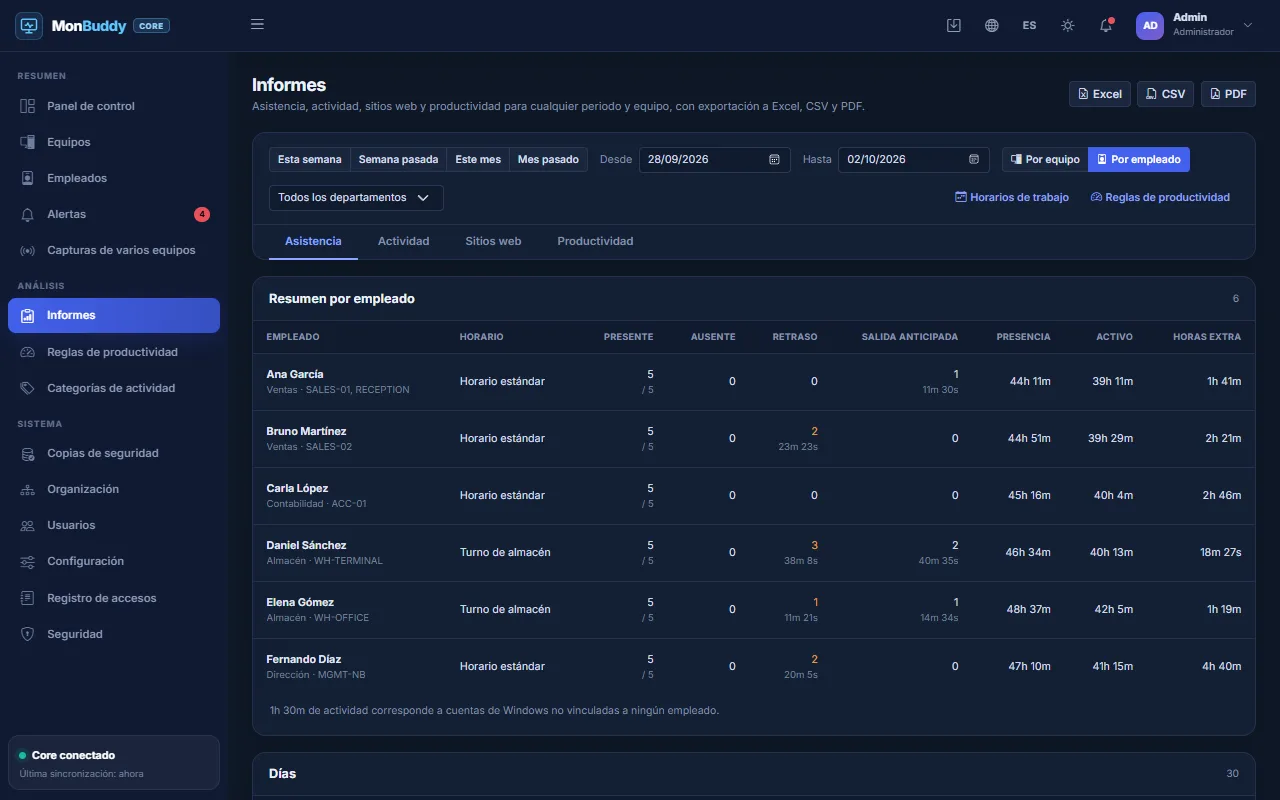Click the download icon in header
The image size is (1280, 800).
tap(954, 25)
